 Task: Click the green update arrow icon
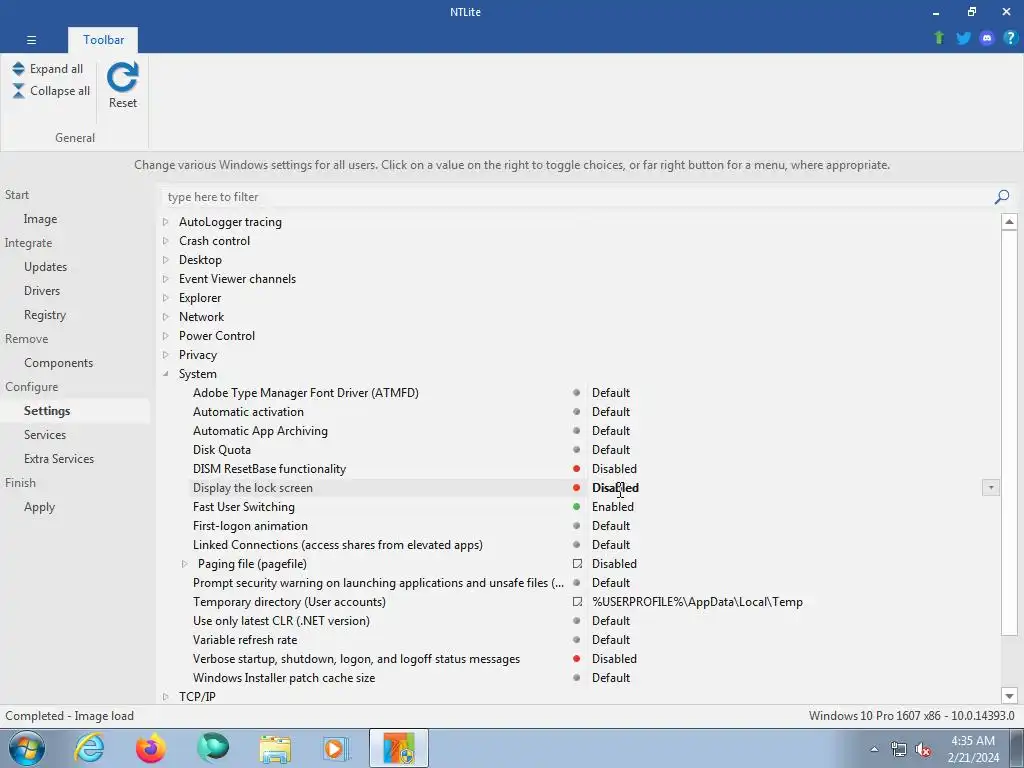tap(939, 38)
